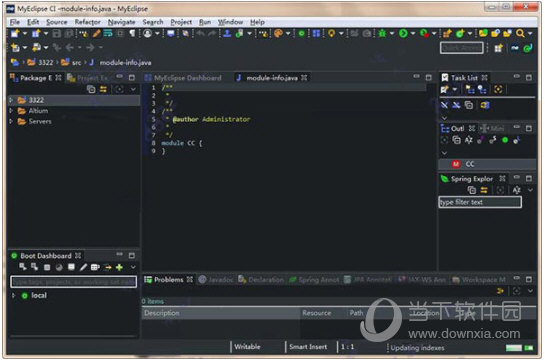
Task: Open the Window menu
Action: [x=230, y=22]
